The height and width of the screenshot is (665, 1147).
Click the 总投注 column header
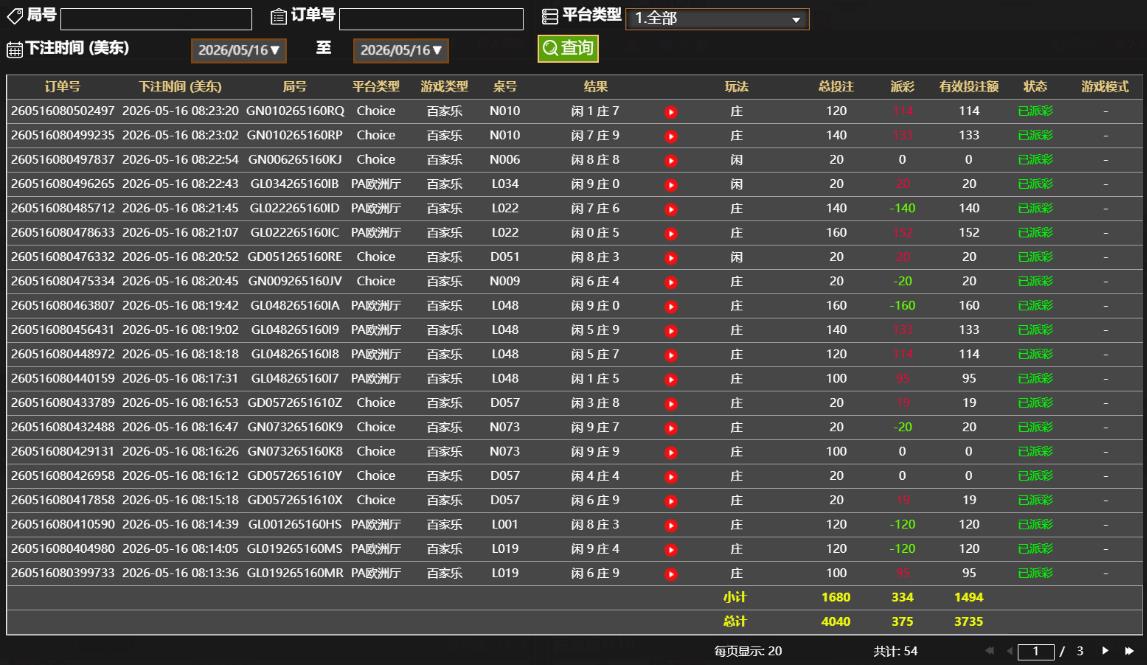836,86
